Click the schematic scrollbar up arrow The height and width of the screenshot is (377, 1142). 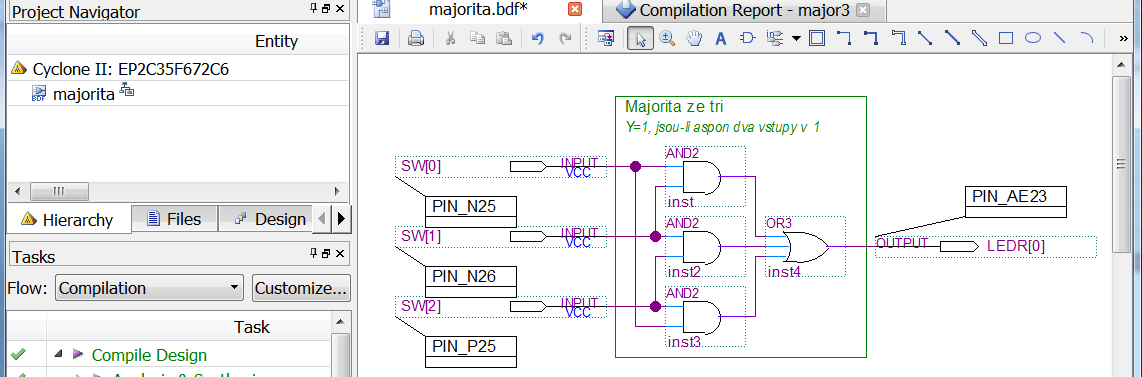click(x=1121, y=64)
